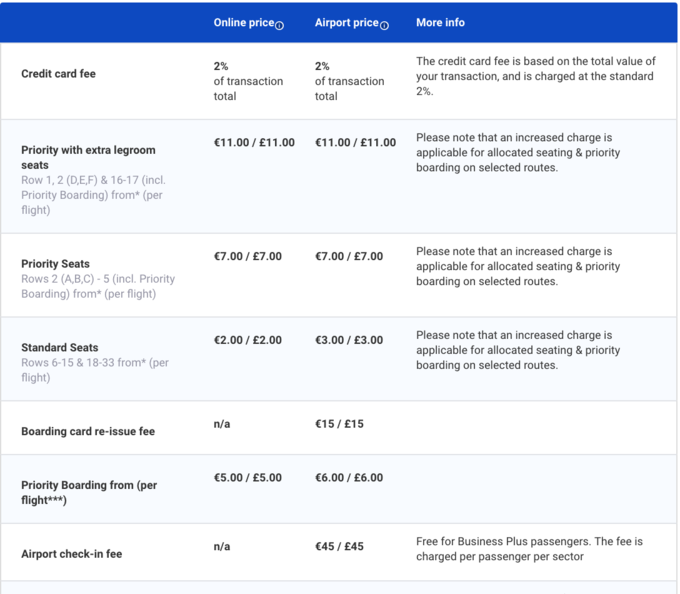Select the €15 / £15 re-issue airport price
Image resolution: width=680 pixels, height=594 pixels.
pos(339,424)
